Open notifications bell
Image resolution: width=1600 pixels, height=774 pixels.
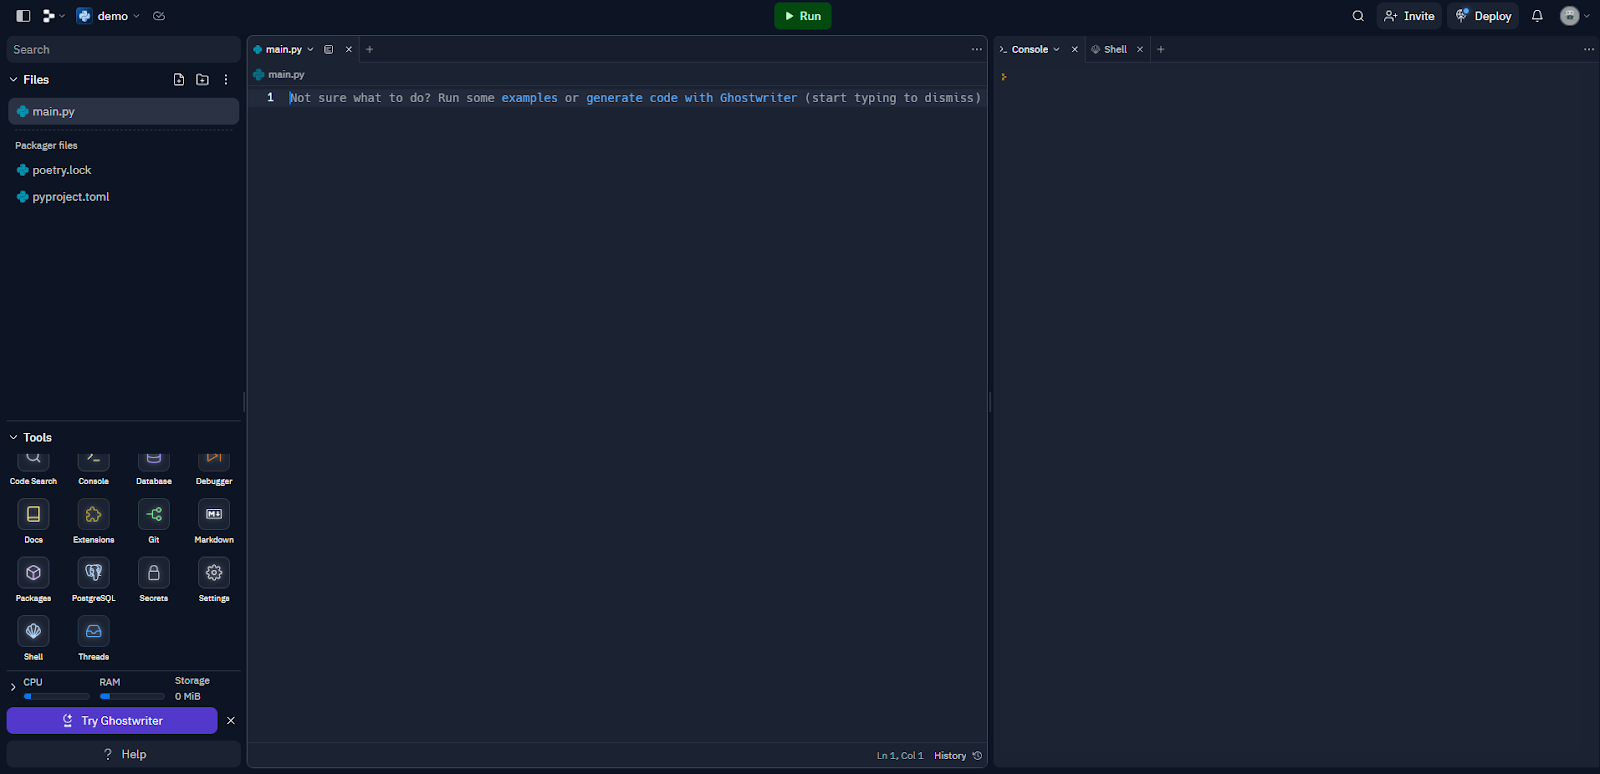pos(1537,16)
